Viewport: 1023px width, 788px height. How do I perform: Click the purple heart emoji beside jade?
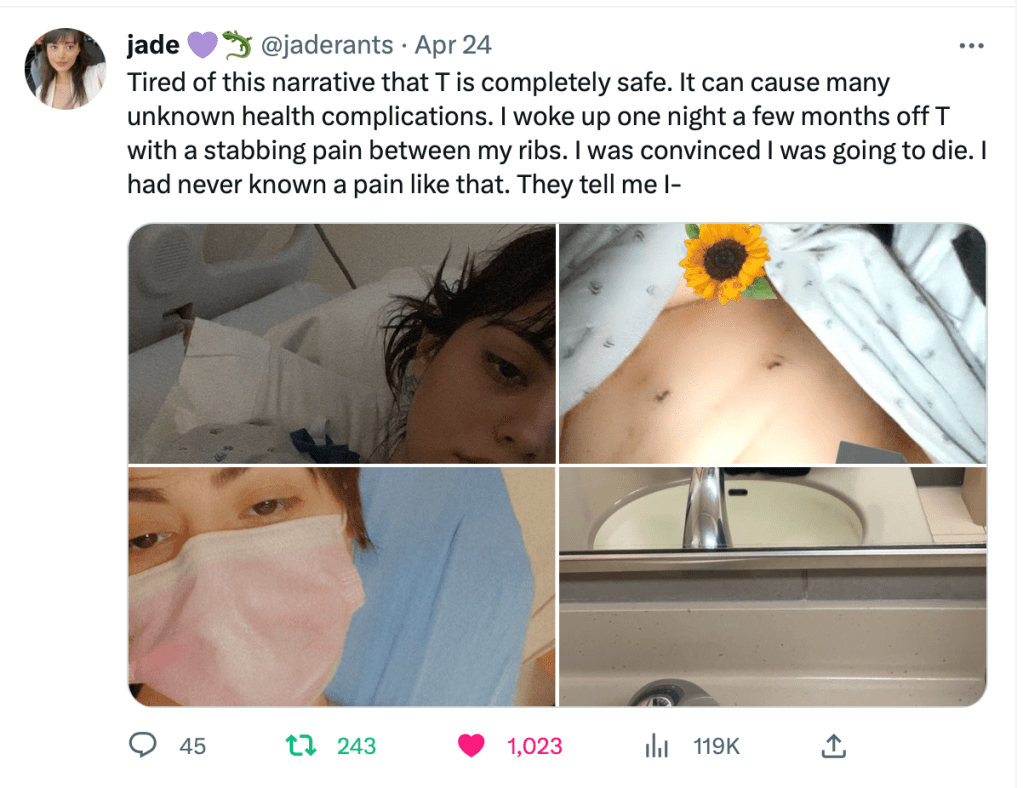(x=203, y=45)
